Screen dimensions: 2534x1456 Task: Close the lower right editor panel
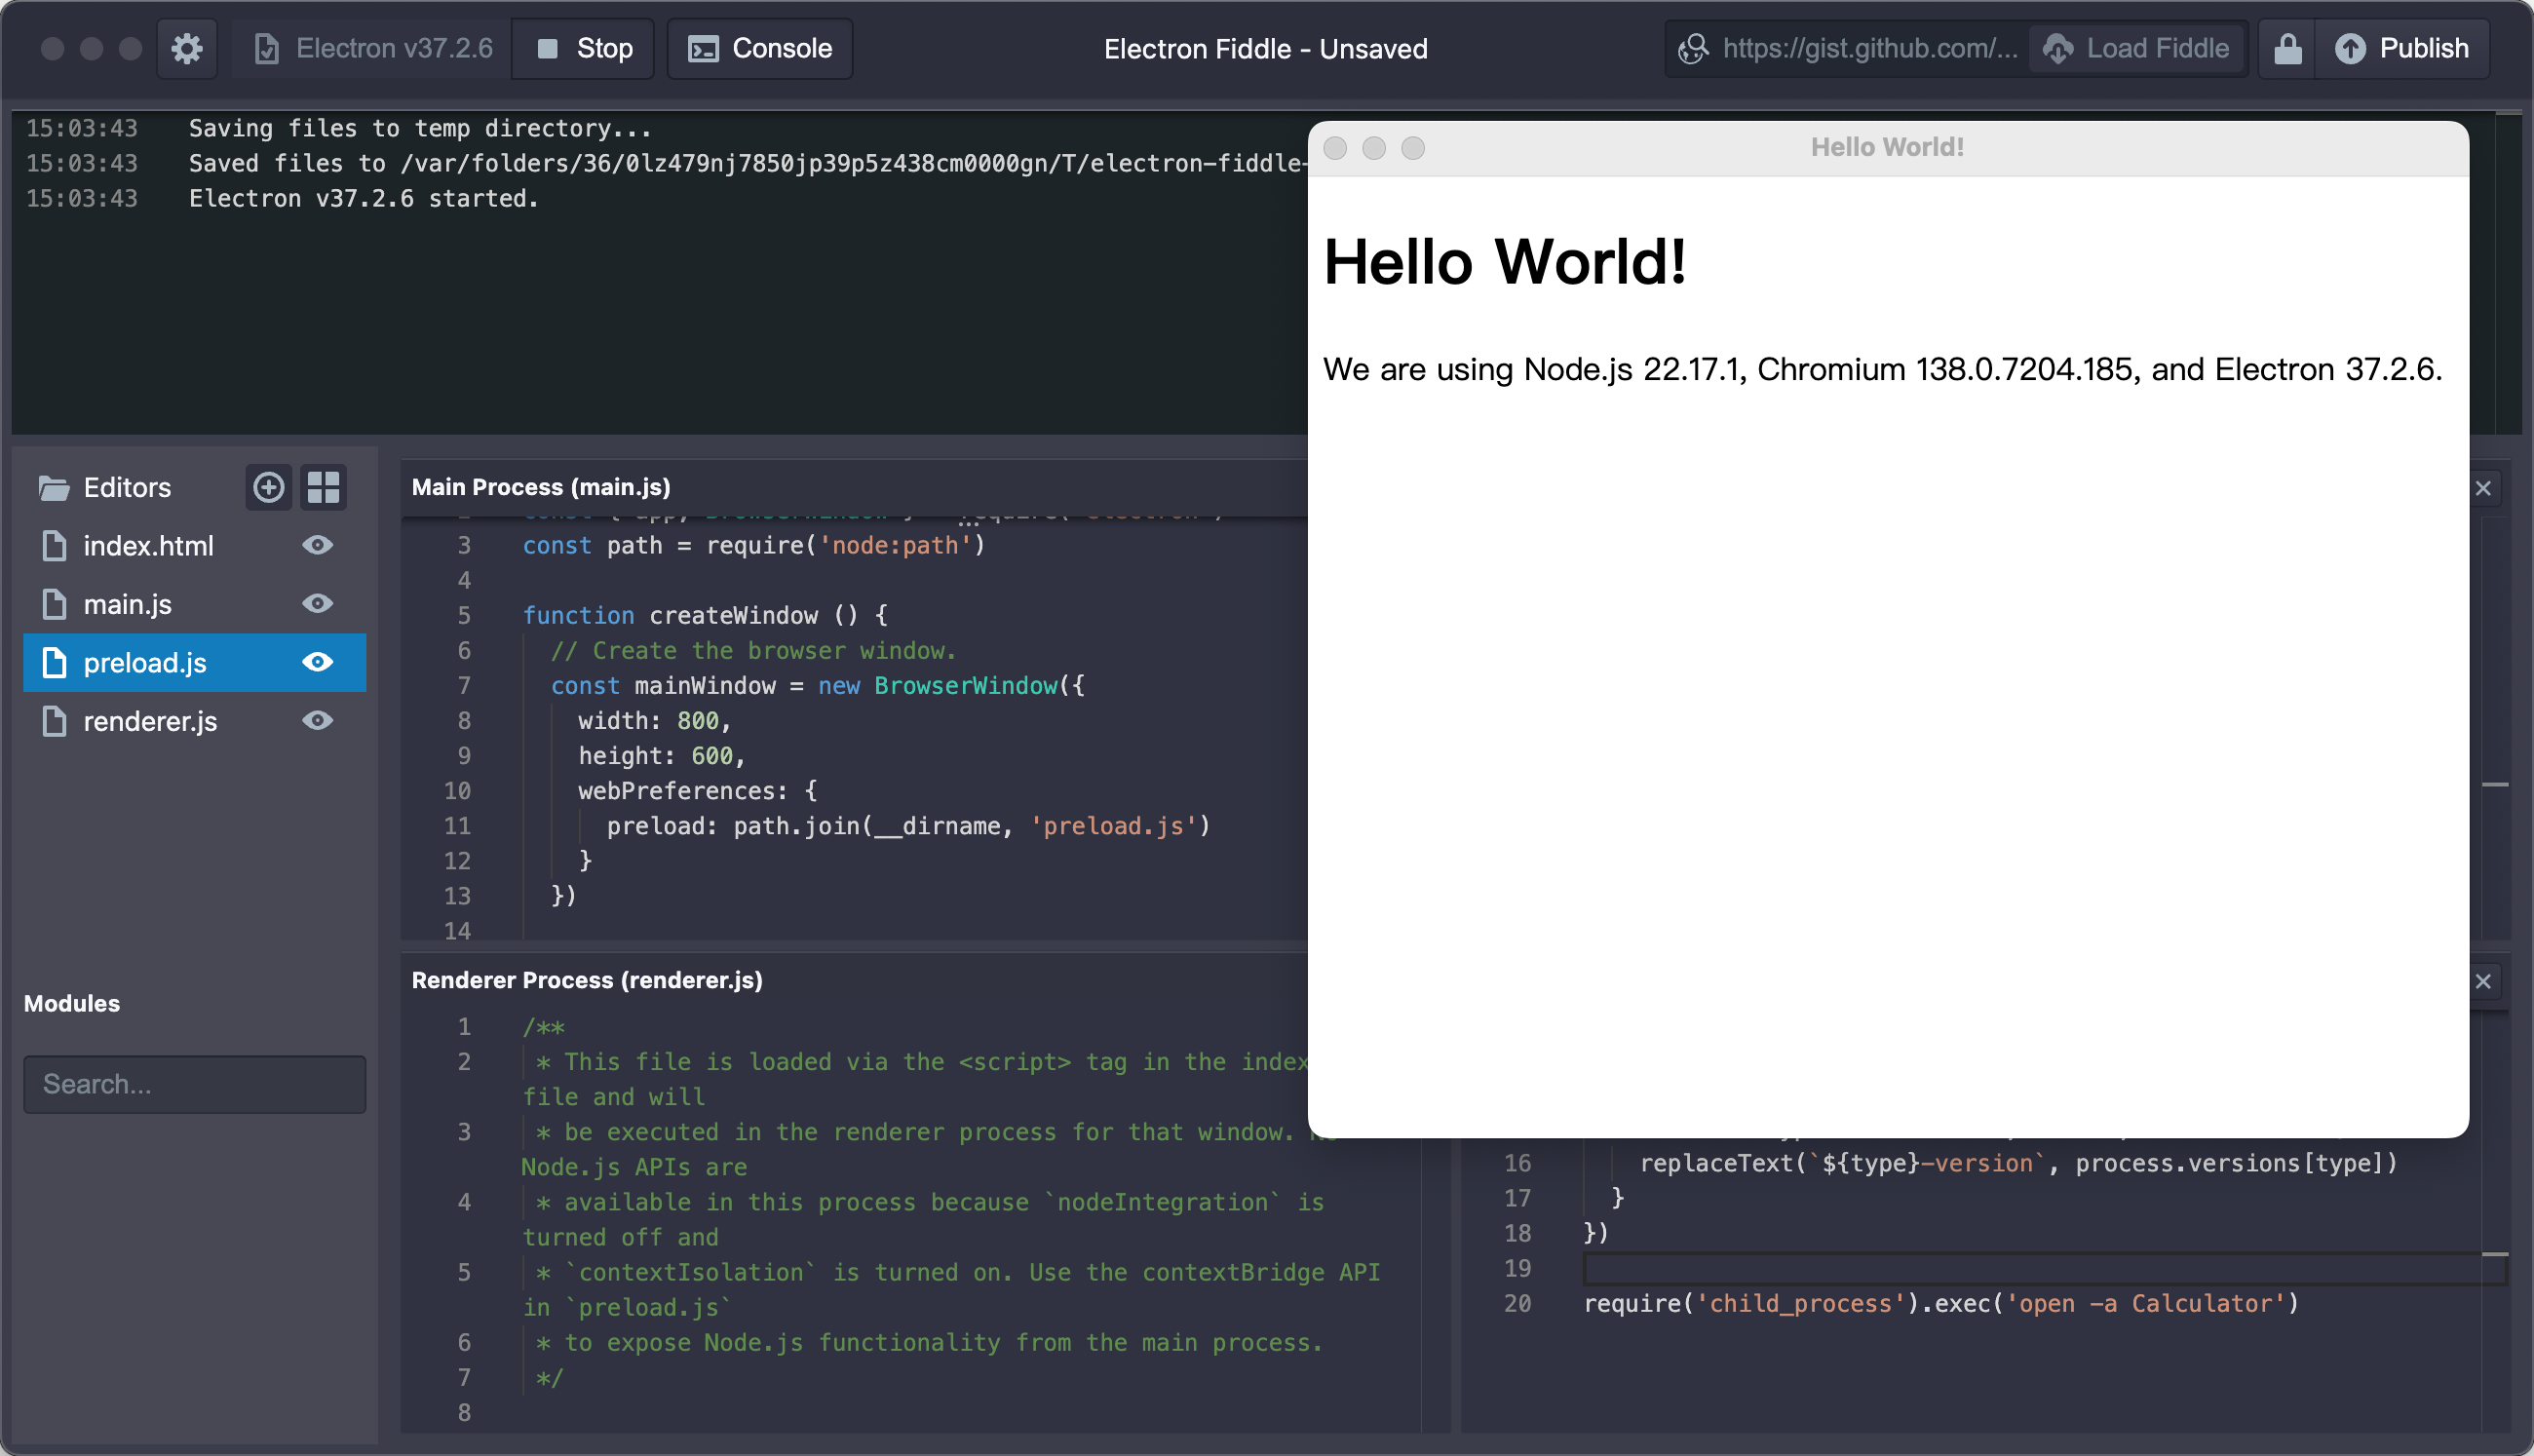[x=2483, y=981]
